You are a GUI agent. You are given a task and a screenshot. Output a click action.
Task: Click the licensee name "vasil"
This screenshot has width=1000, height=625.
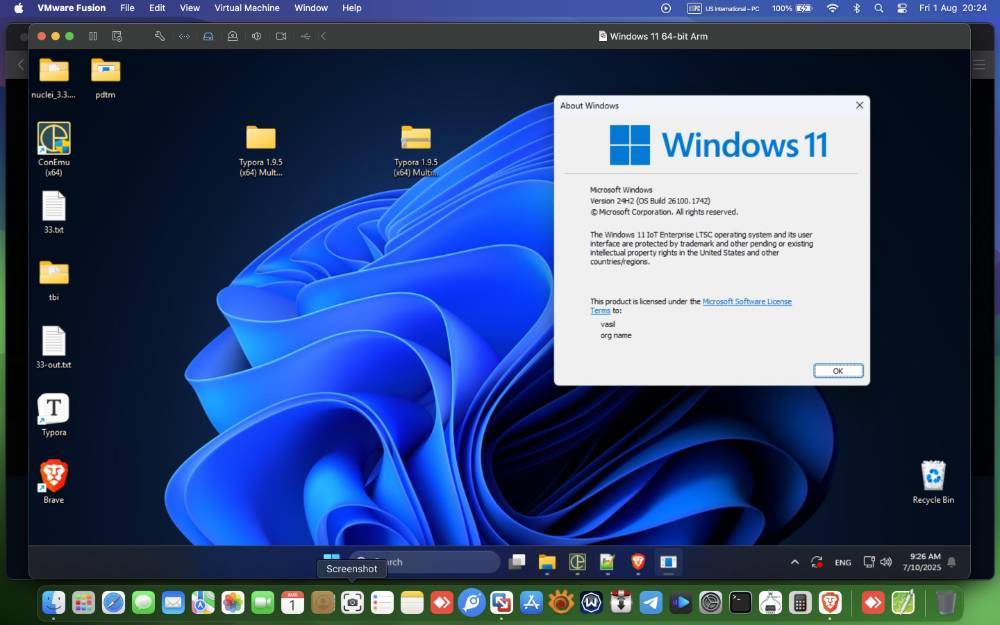click(x=608, y=324)
